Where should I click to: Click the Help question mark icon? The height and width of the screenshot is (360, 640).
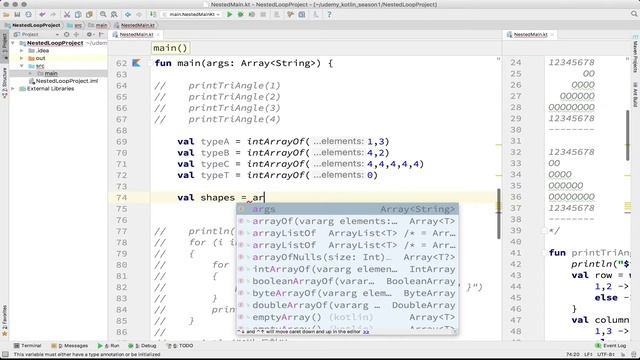pyautogui.click(x=329, y=14)
